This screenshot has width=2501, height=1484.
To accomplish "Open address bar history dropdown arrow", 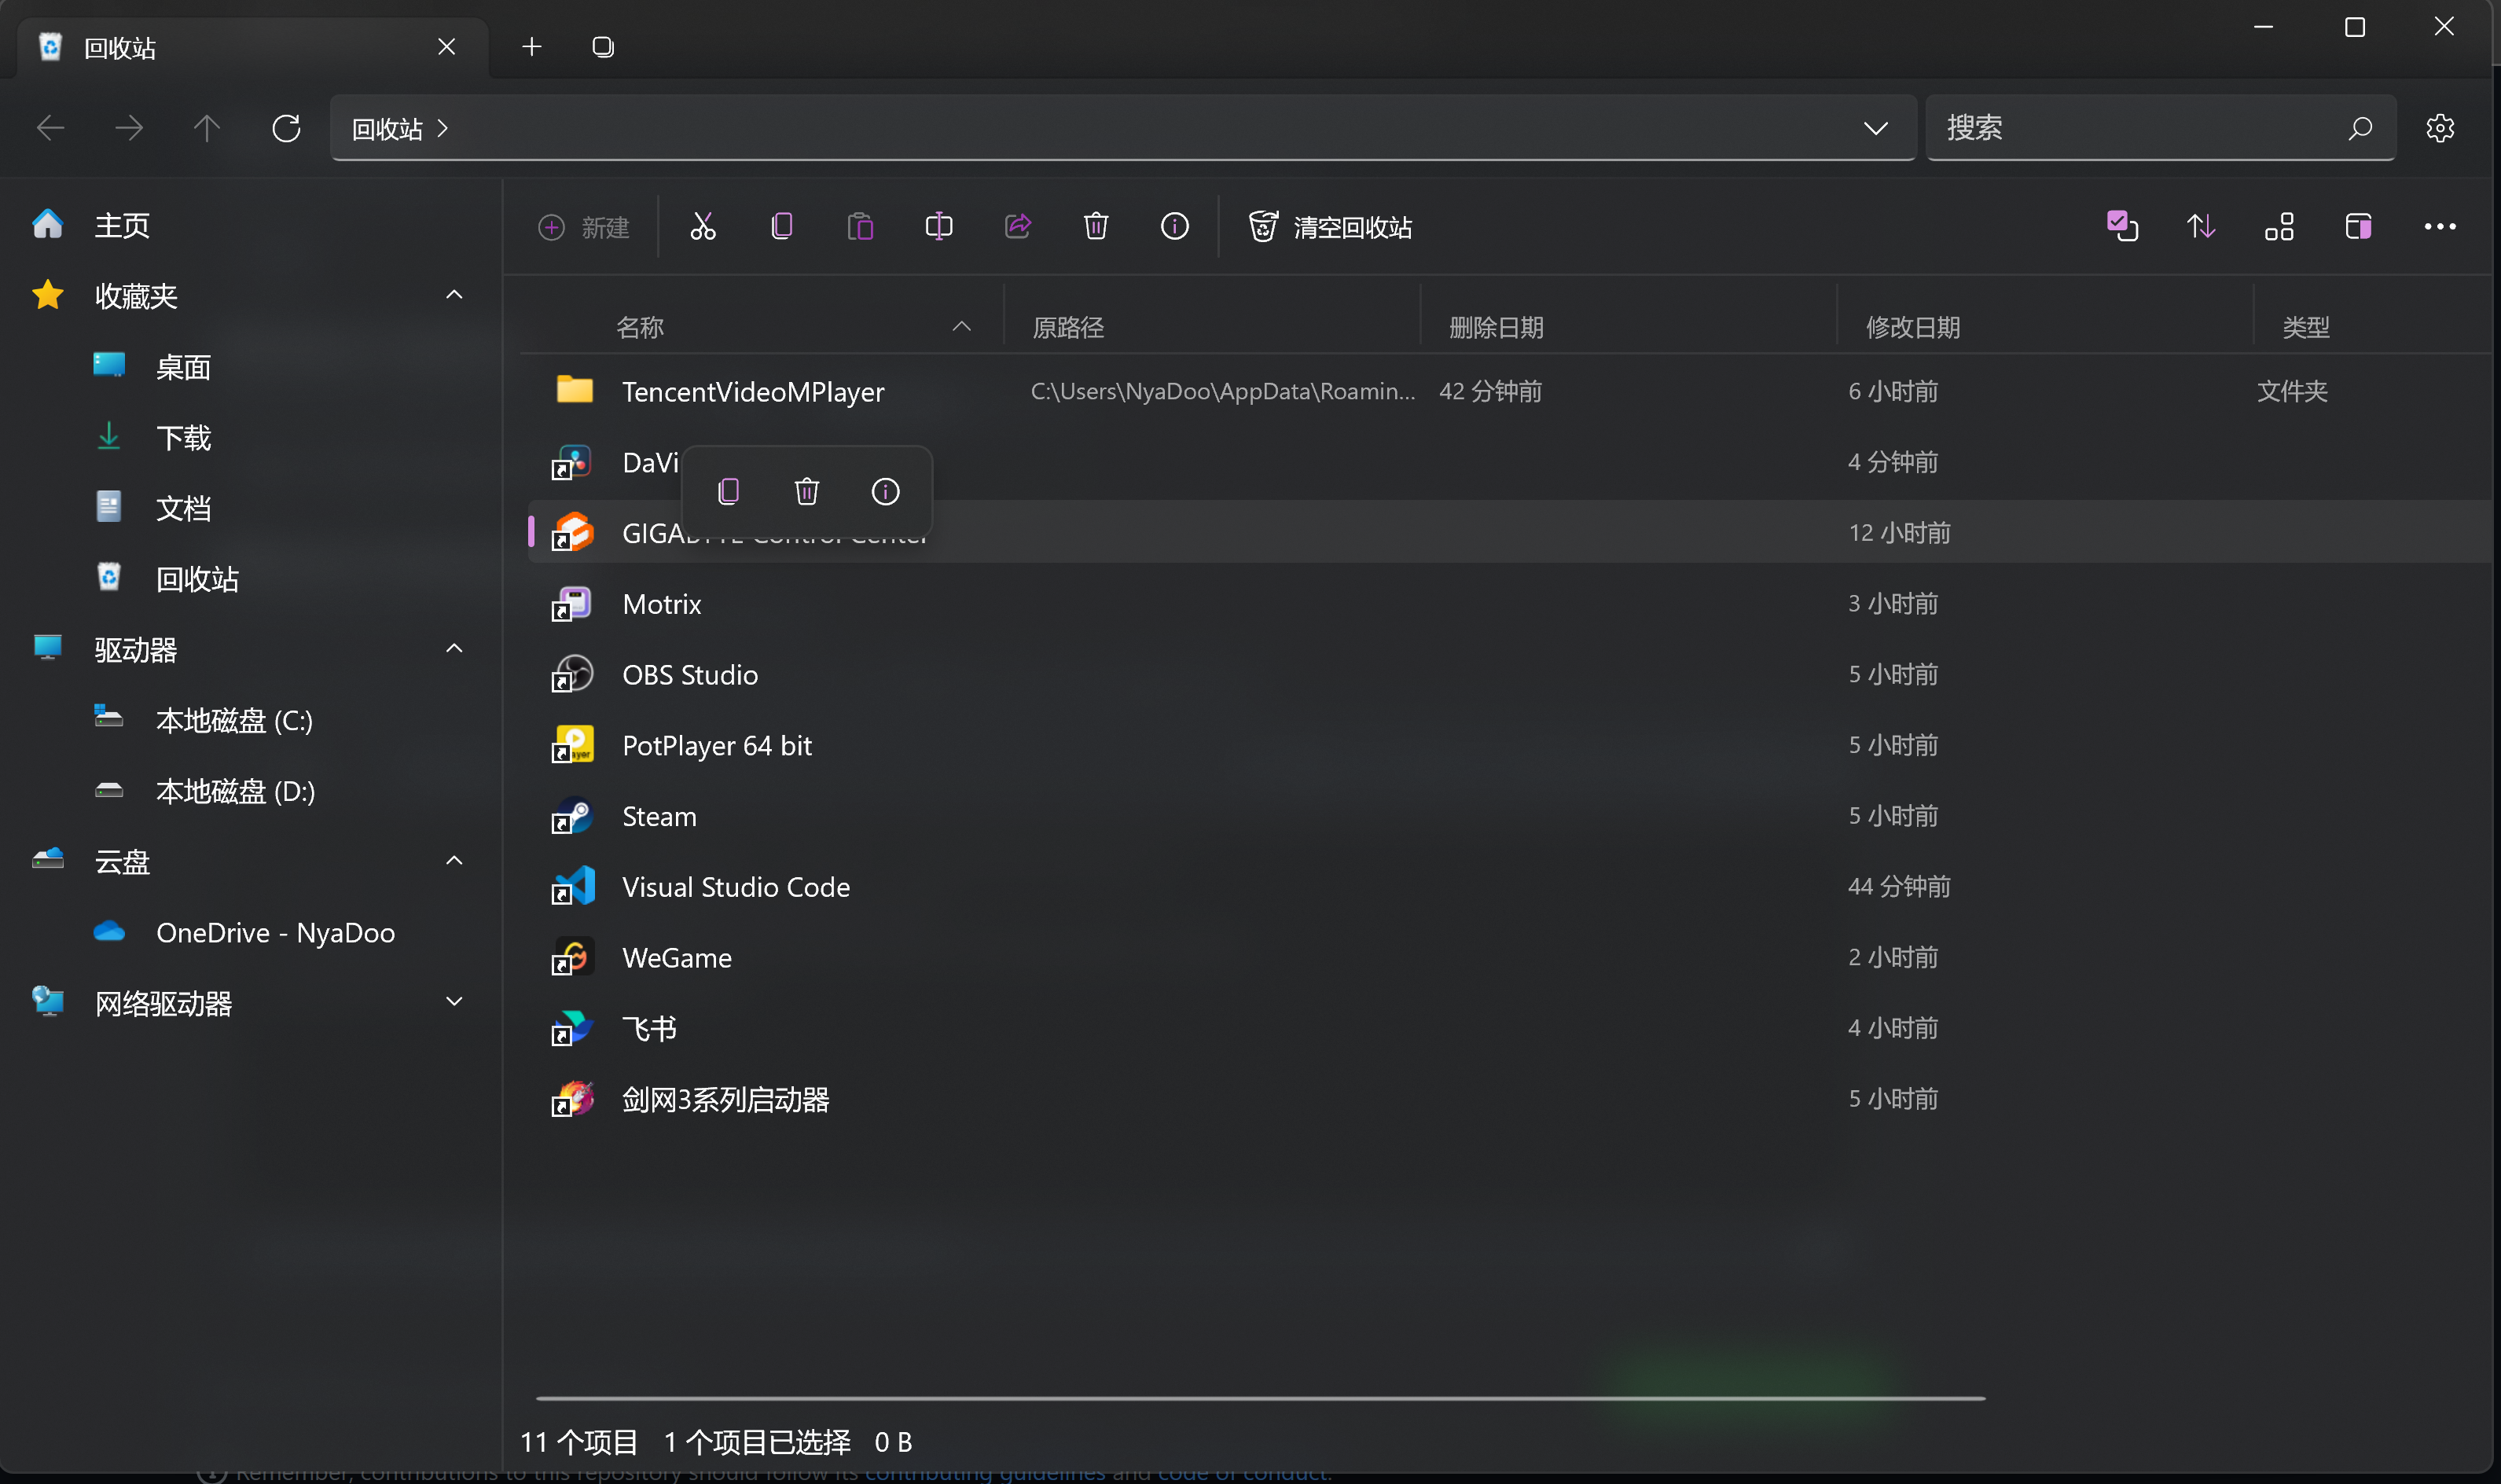I will [1875, 128].
